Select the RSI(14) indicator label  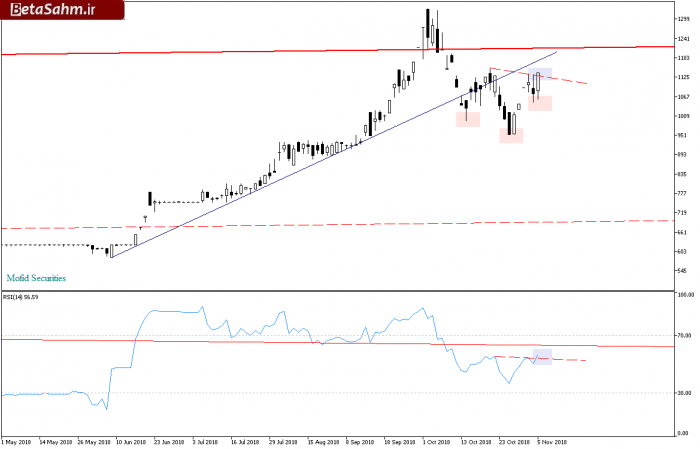pos(21,297)
